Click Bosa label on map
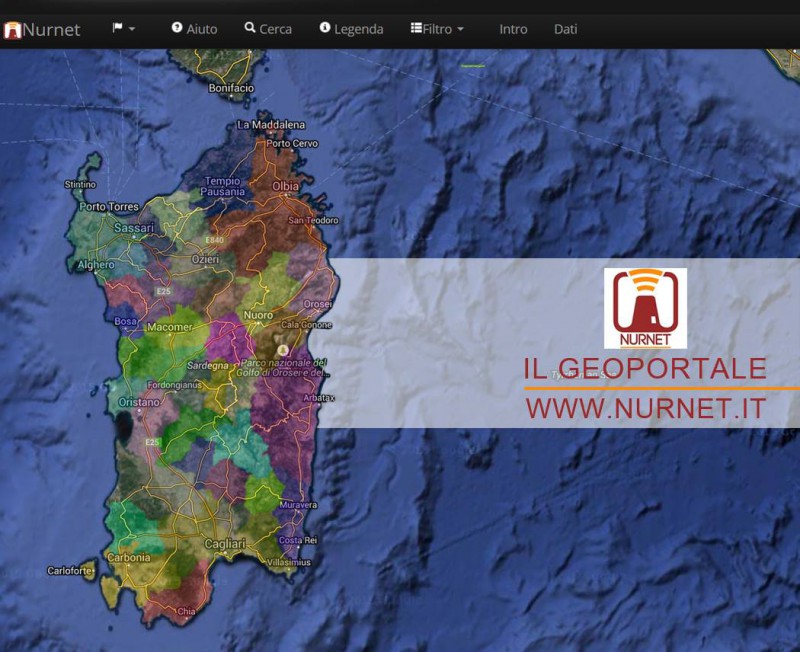Viewport: 800px width, 652px height. (126, 321)
